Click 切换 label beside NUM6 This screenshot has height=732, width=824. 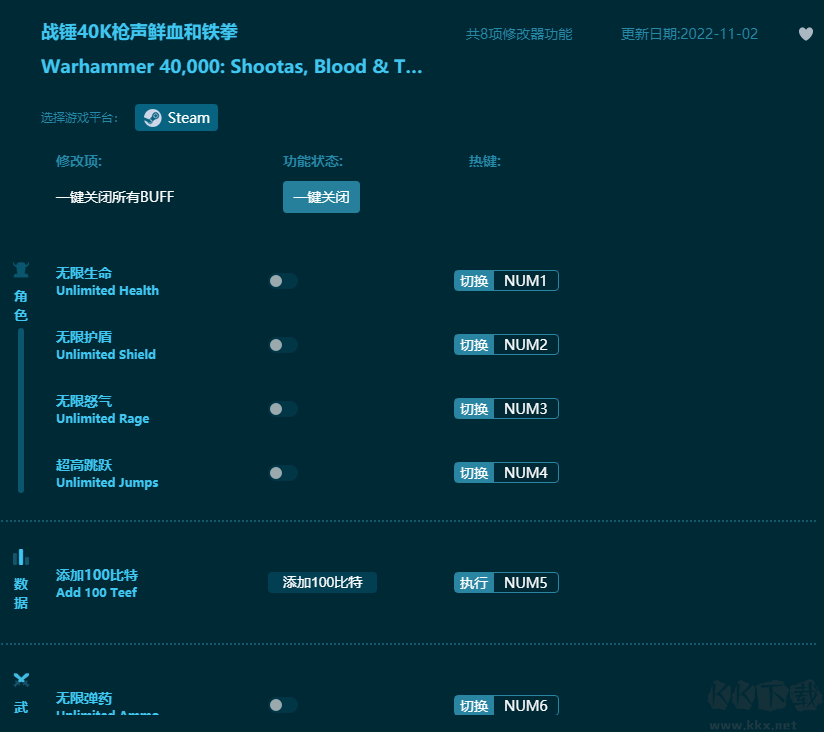click(x=474, y=705)
